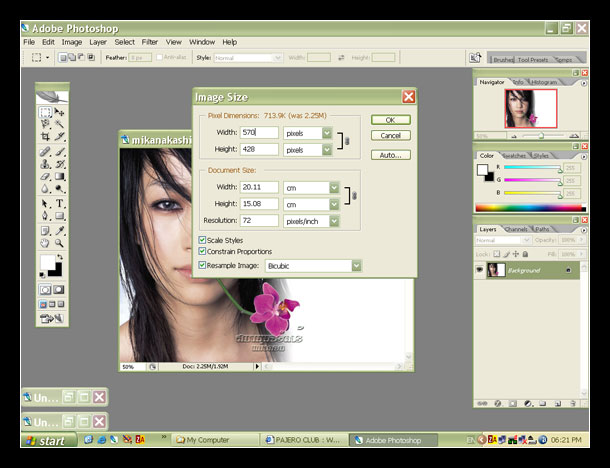
Task: Select the Rectangular Marquee tool
Action: [x=46, y=113]
